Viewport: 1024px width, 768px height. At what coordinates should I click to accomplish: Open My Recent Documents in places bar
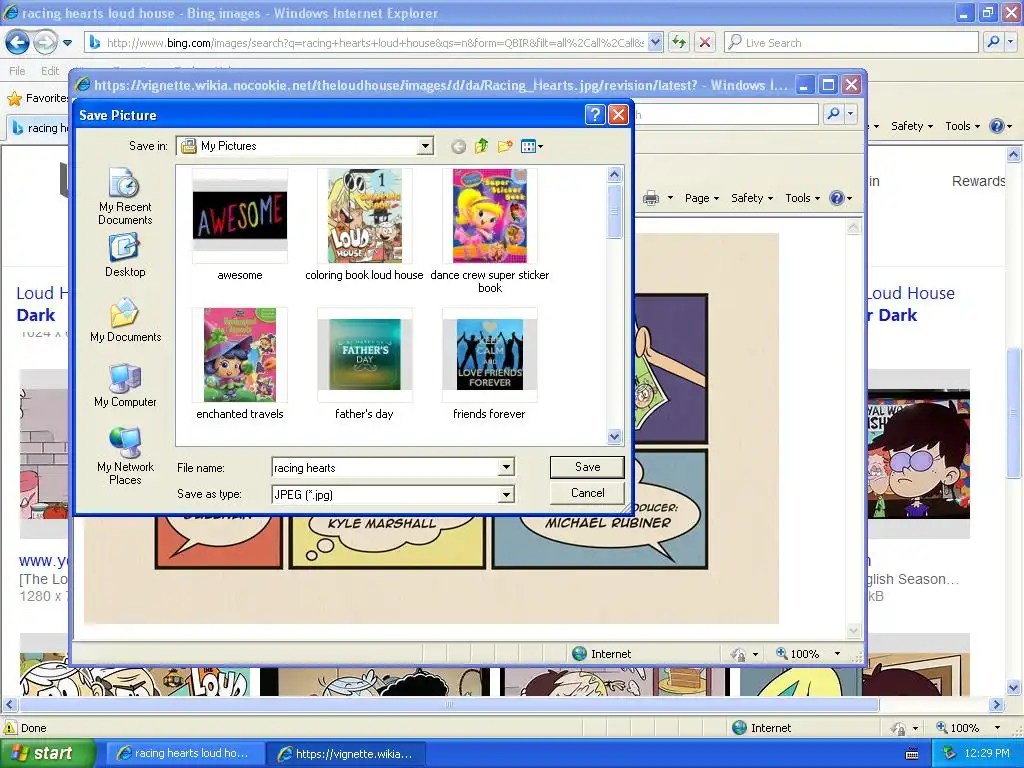click(125, 197)
